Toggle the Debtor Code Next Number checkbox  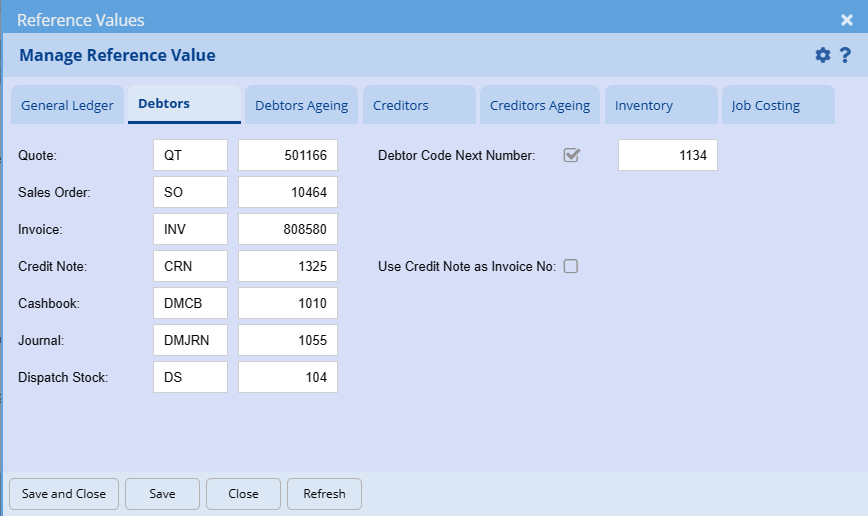(572, 155)
